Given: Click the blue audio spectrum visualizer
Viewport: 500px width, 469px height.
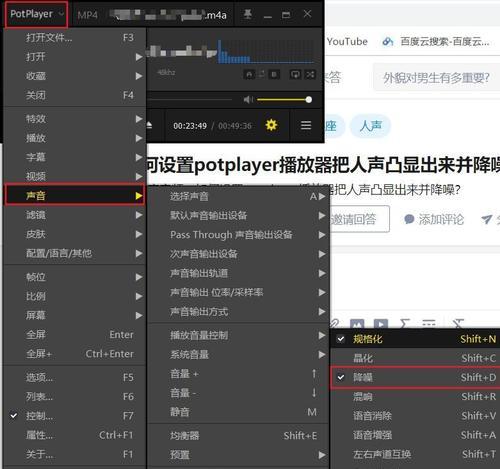Looking at the screenshot, I should pos(266,52).
